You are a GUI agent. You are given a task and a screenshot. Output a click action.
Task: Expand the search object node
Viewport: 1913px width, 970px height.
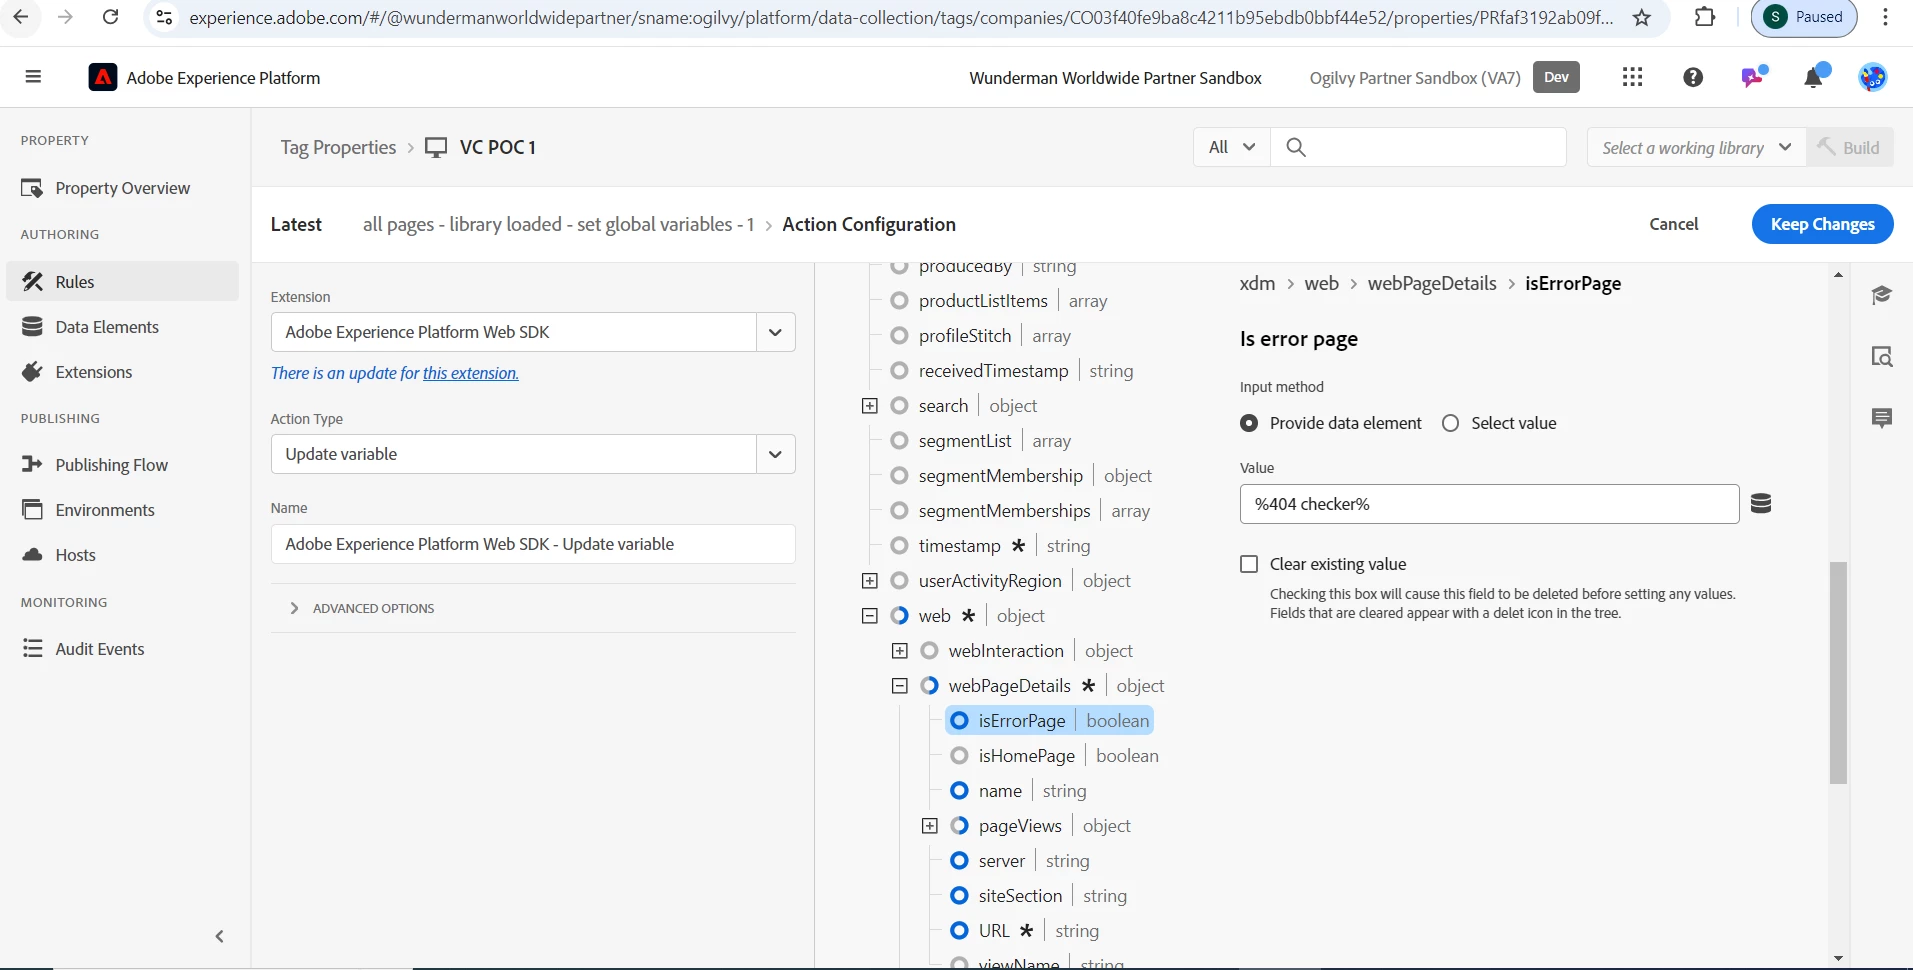tap(869, 405)
